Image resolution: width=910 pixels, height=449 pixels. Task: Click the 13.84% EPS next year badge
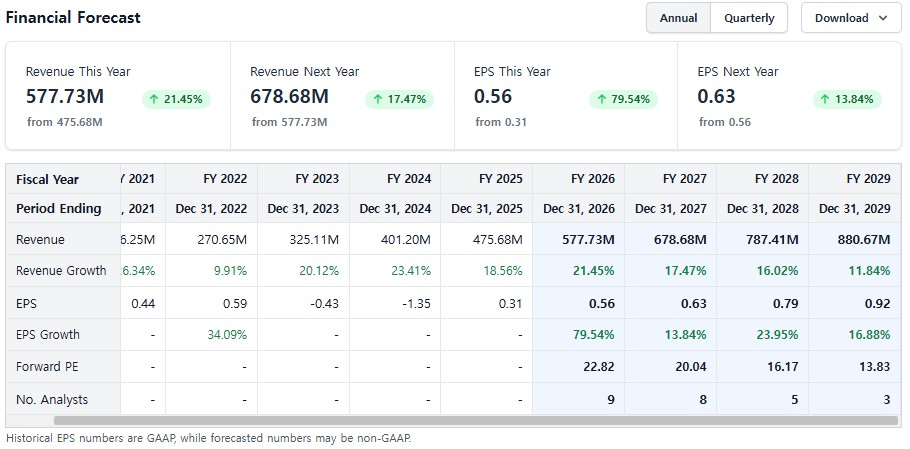pos(847,99)
